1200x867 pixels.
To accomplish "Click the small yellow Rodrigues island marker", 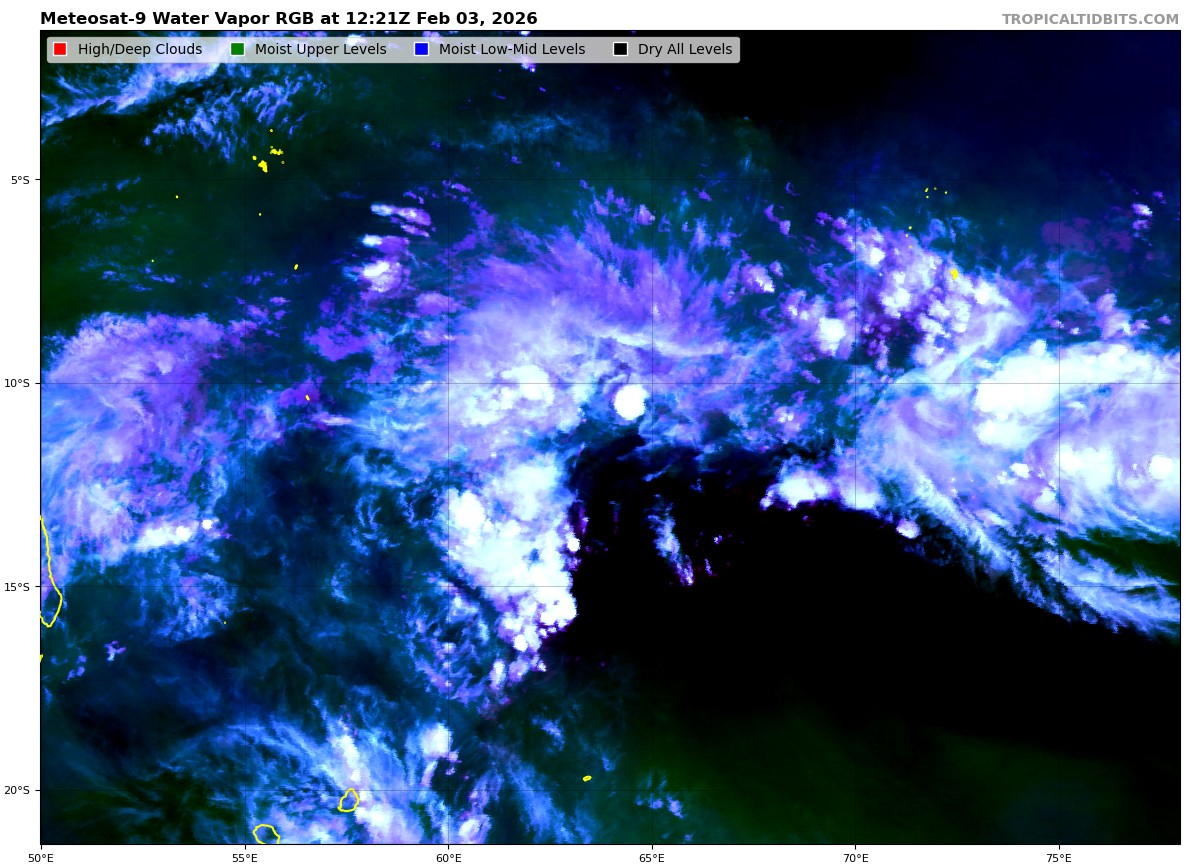I will pos(587,778).
